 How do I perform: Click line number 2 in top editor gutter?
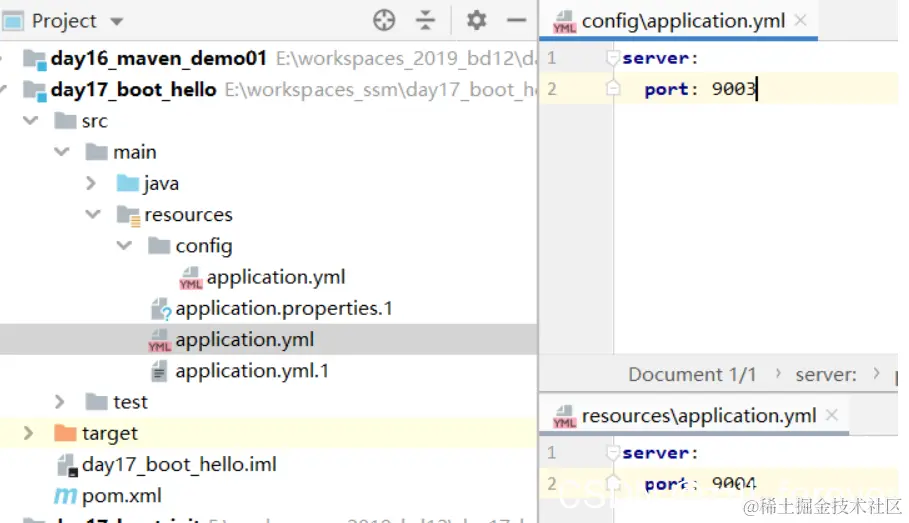click(552, 89)
